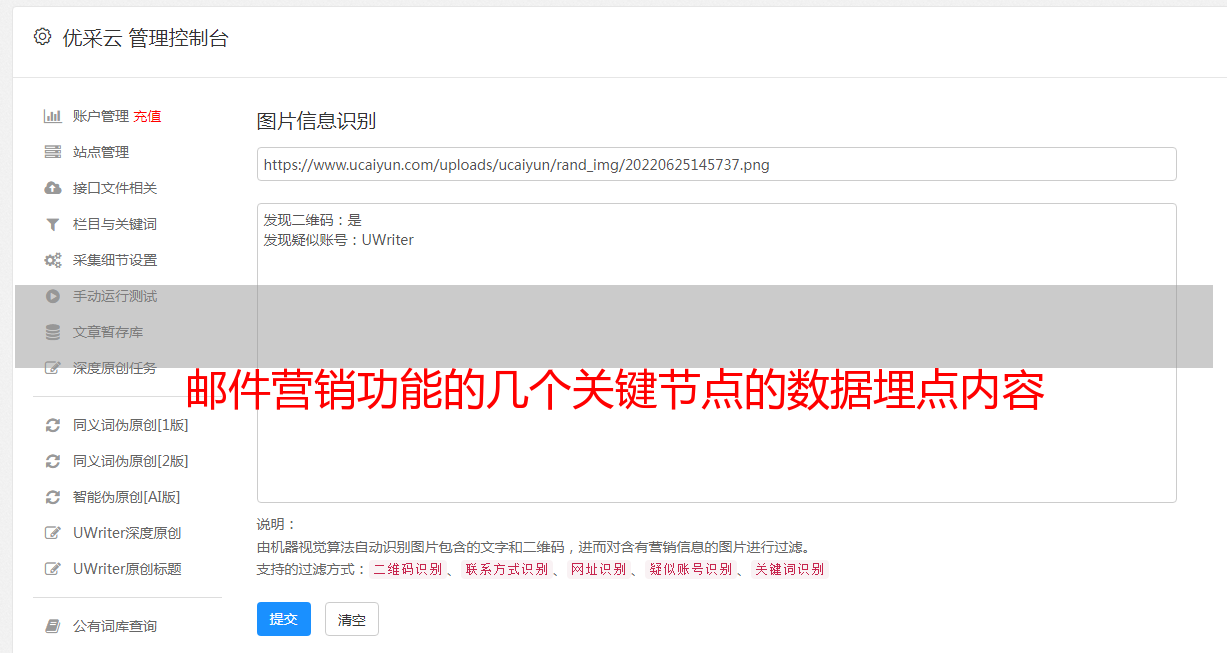Click the edit icon for UWriter原创标题

click(x=53, y=569)
